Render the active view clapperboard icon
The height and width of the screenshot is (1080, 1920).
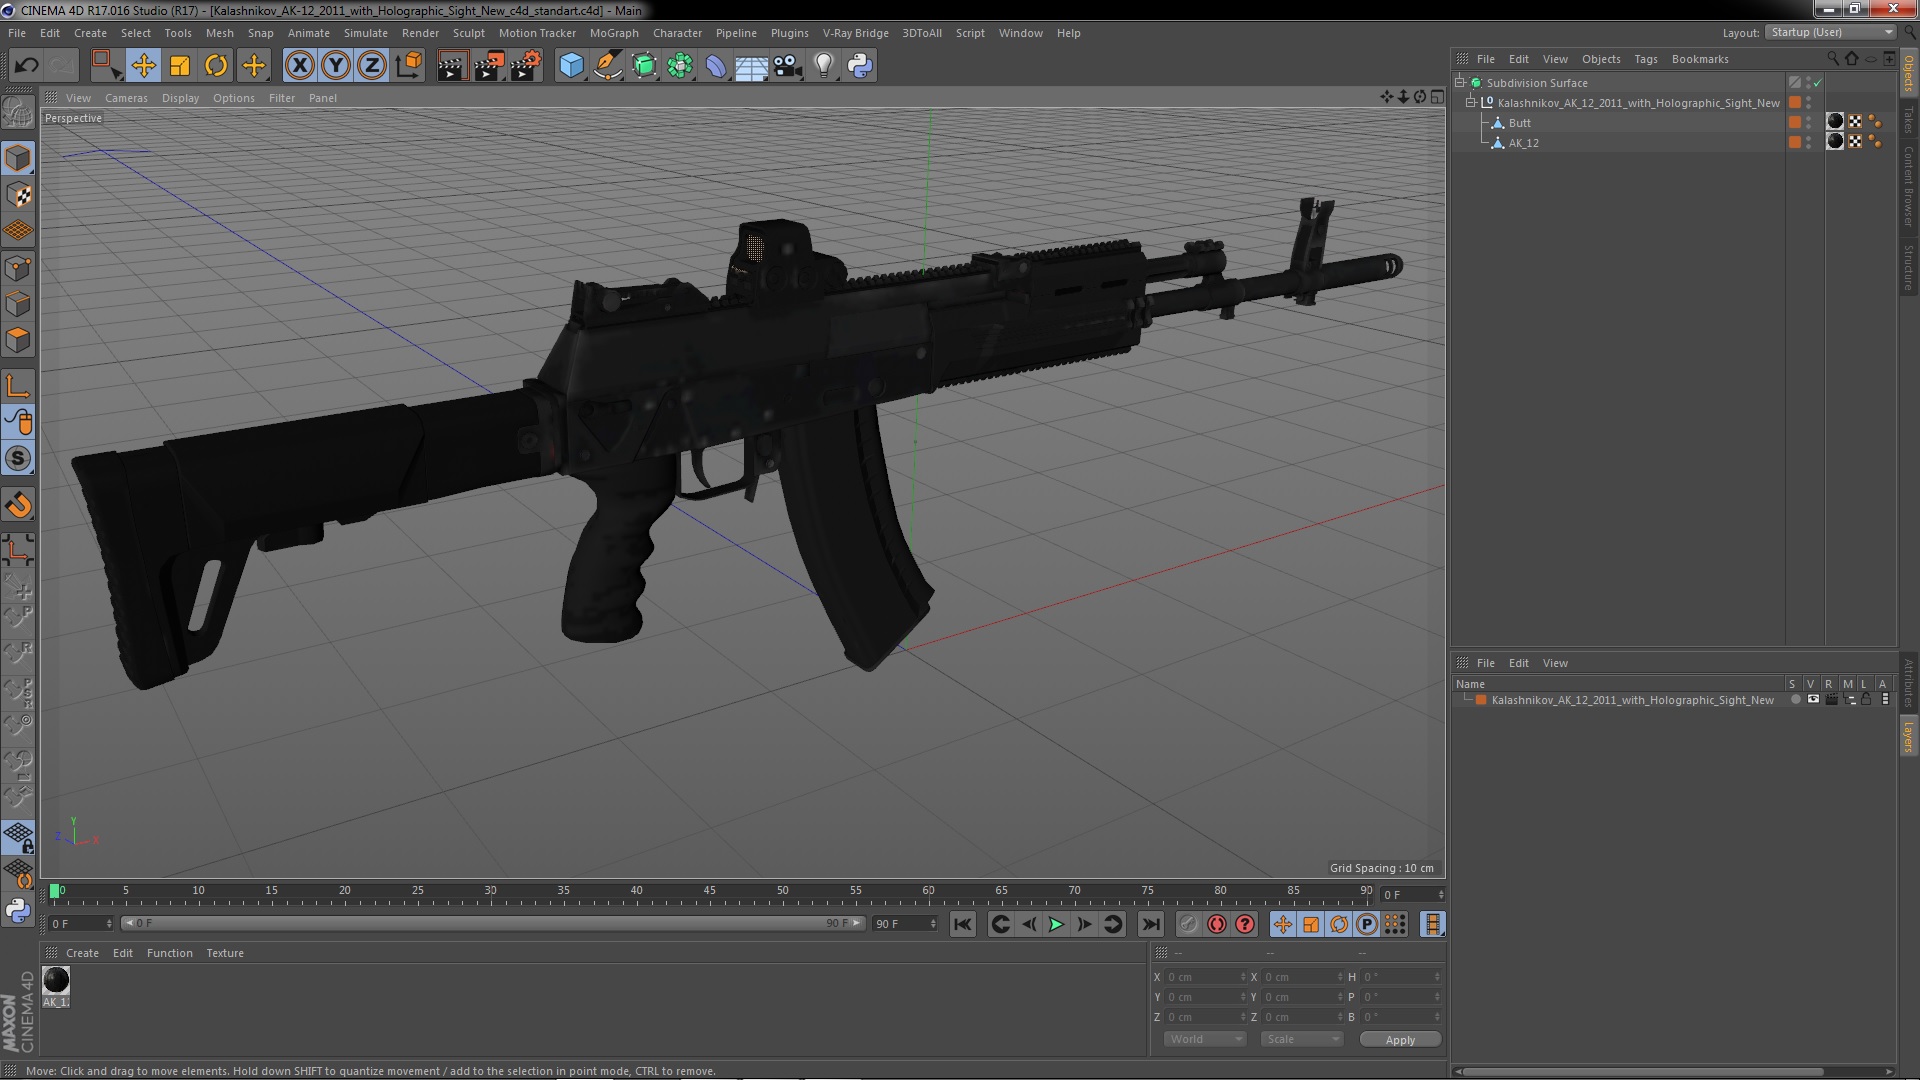[x=452, y=66]
